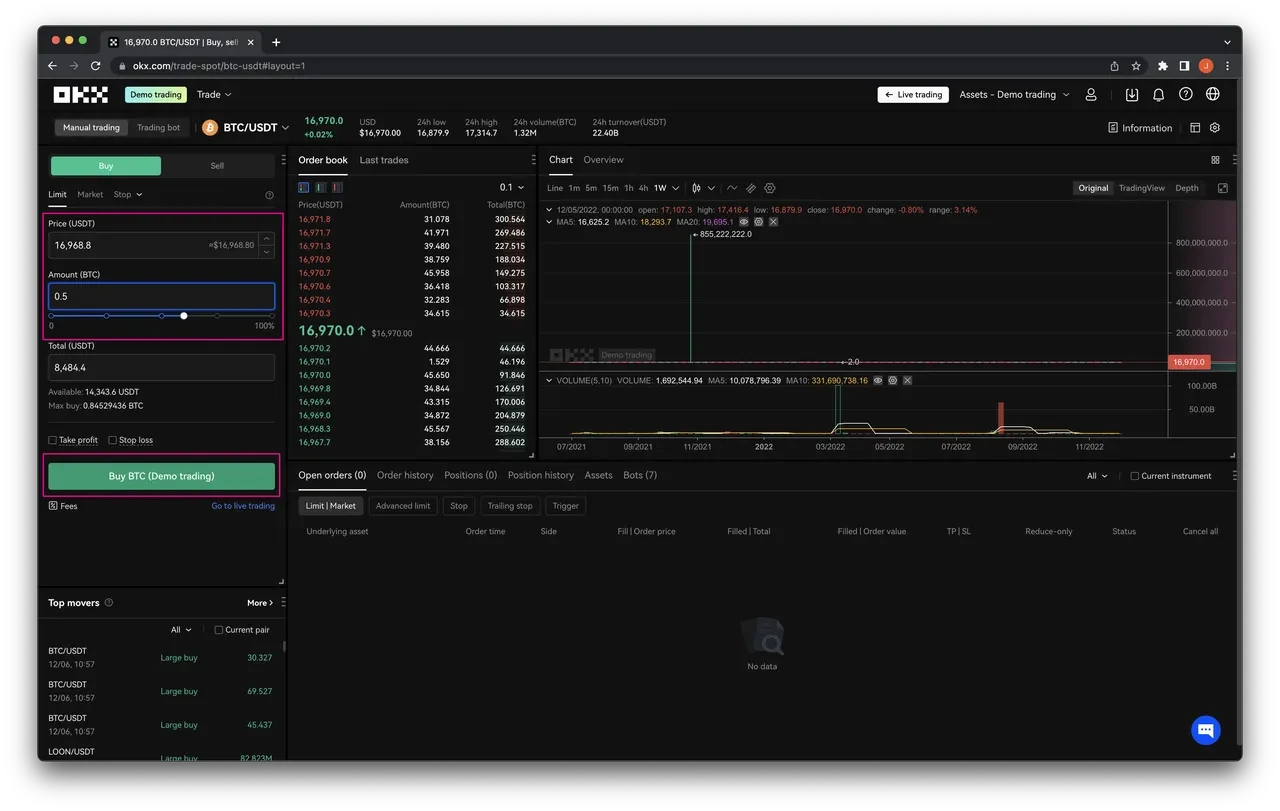The image size is (1280, 811).
Task: Switch chart to Depth view
Action: click(1187, 188)
